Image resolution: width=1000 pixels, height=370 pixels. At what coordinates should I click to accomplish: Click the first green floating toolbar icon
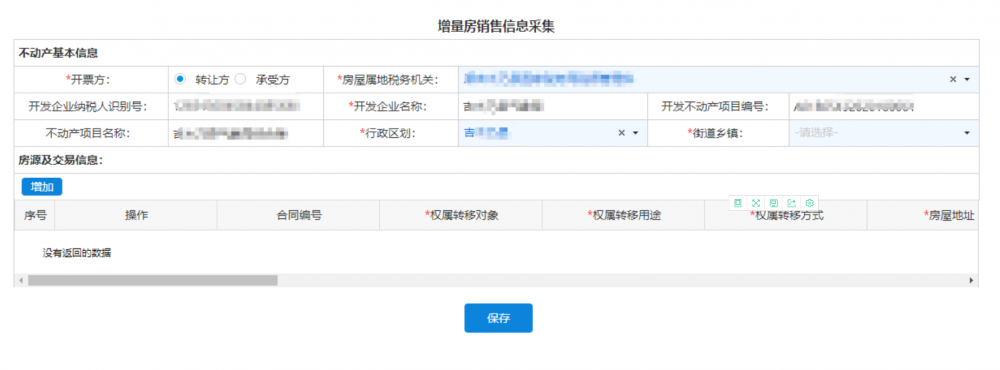(737, 203)
